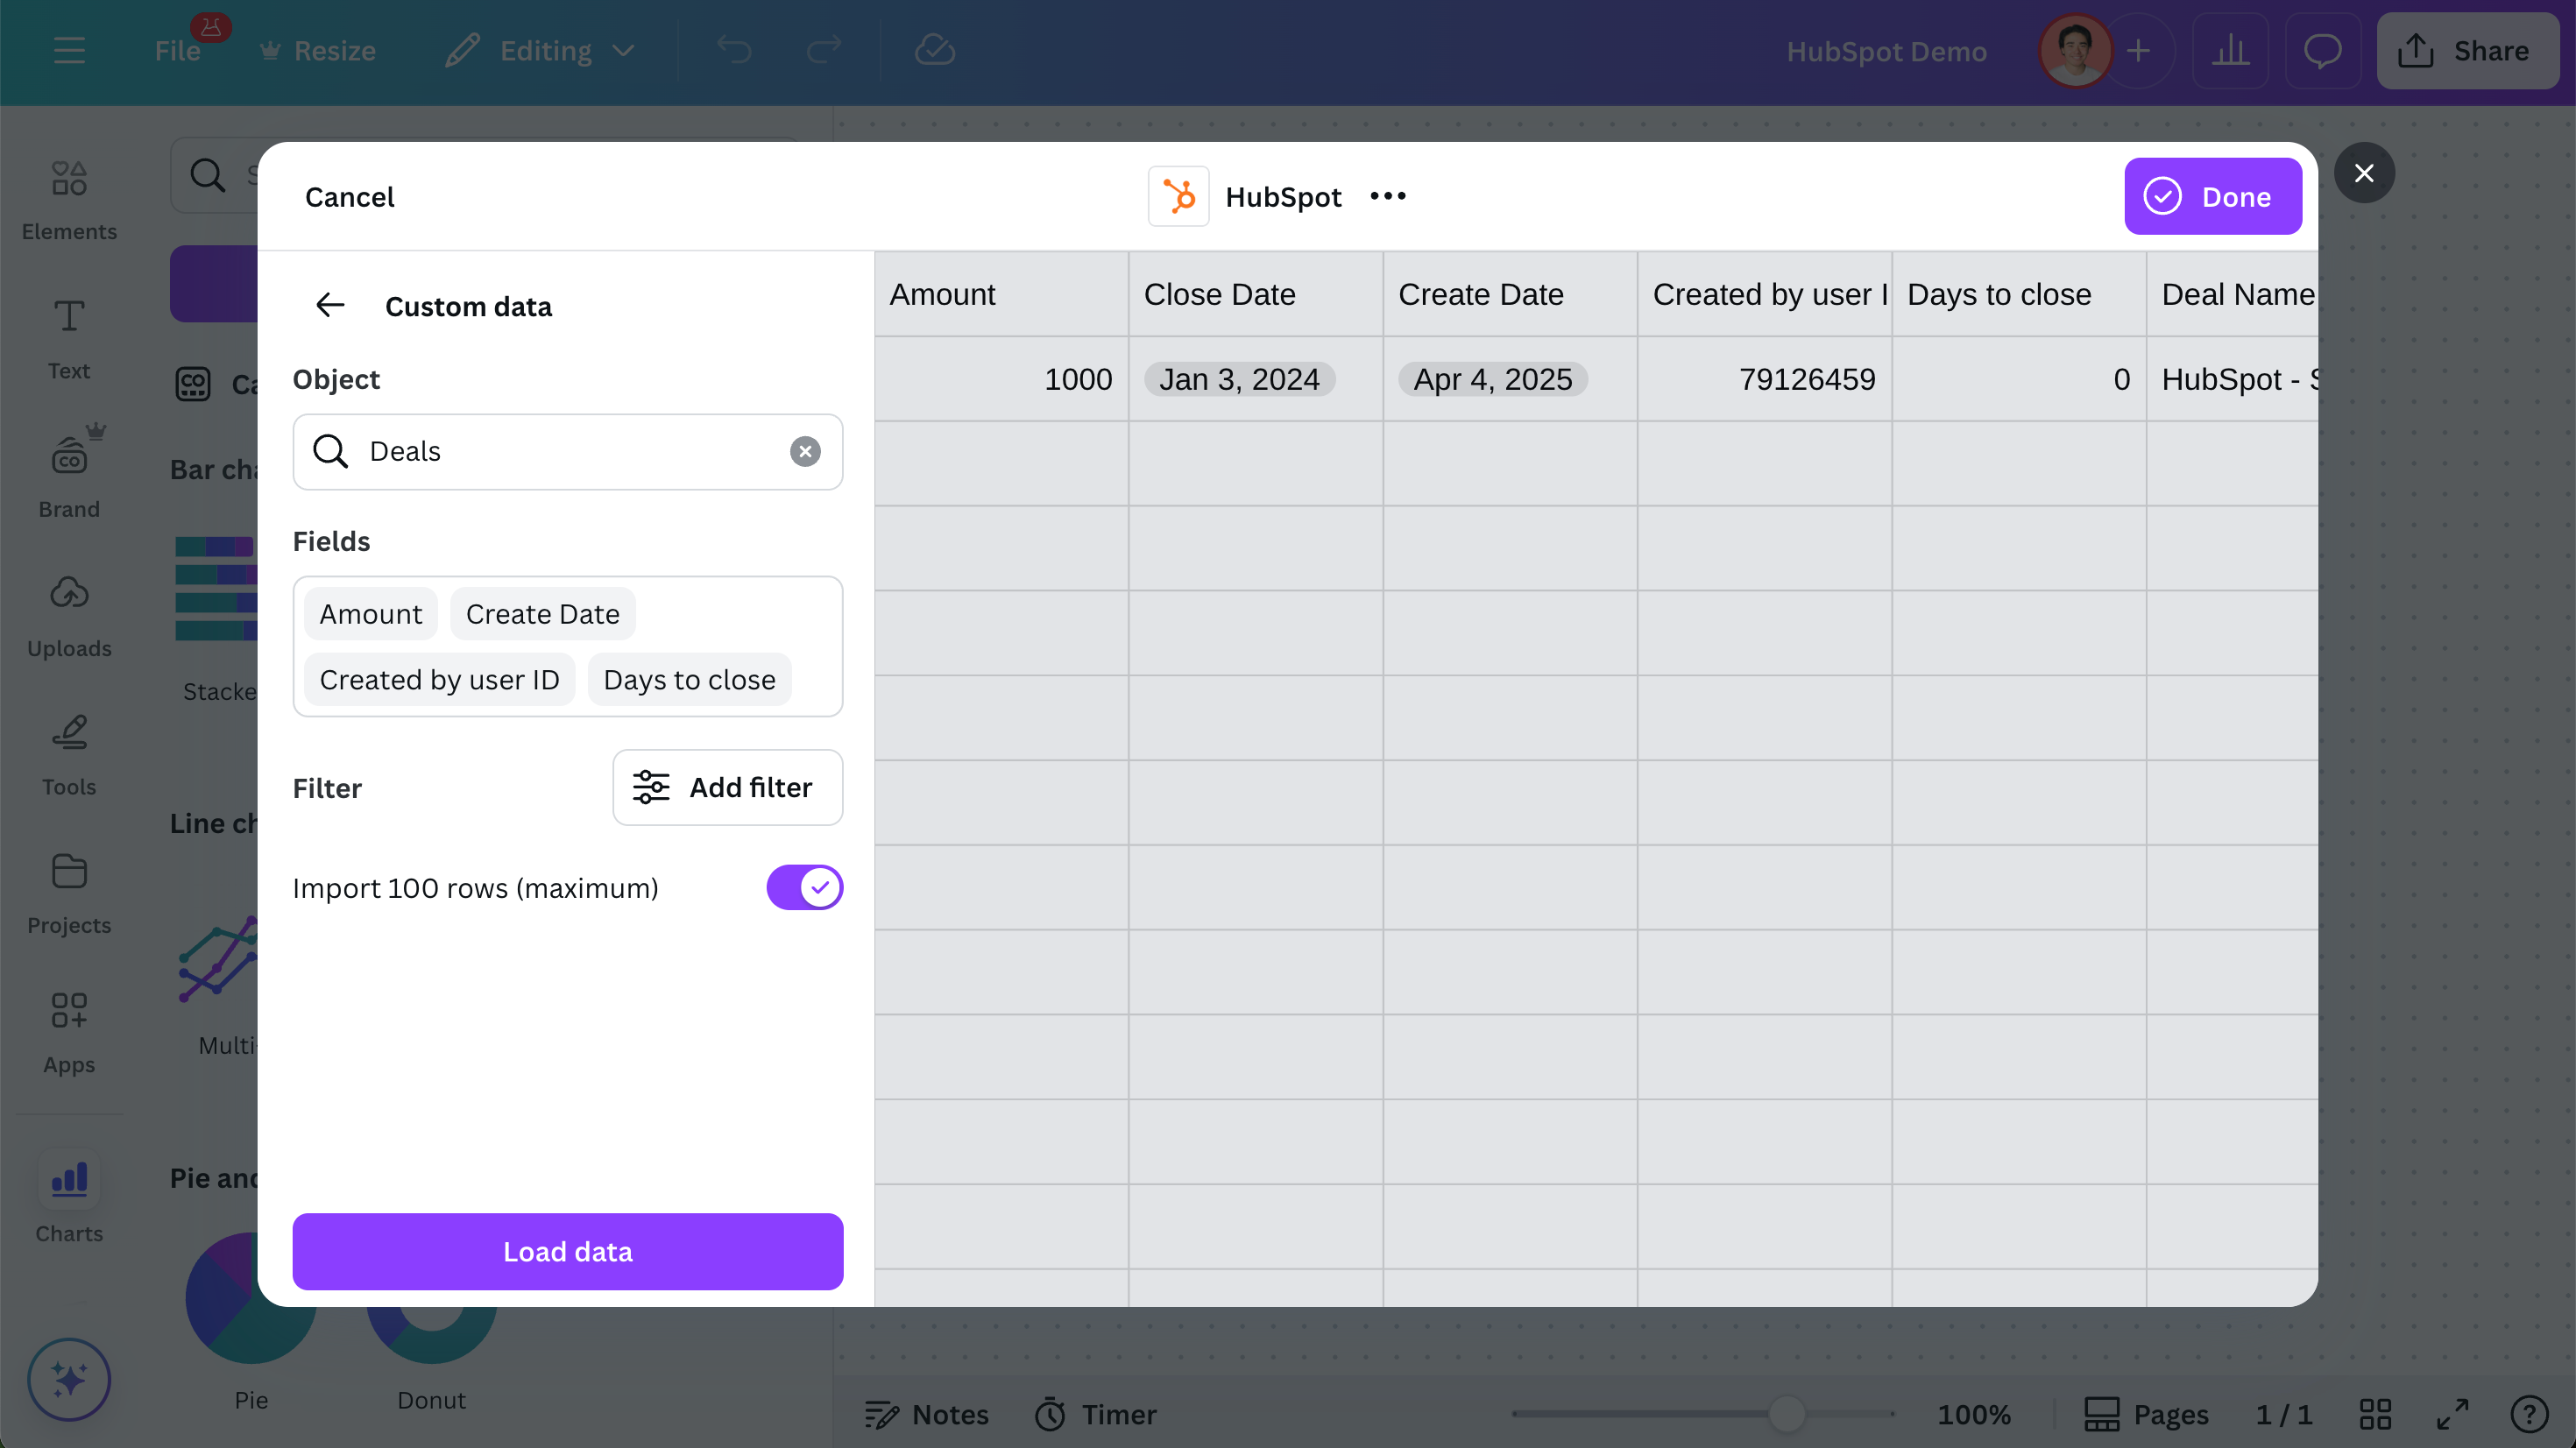Image resolution: width=2576 pixels, height=1448 pixels.
Task: Confirm with the Done button
Action: point(2212,196)
